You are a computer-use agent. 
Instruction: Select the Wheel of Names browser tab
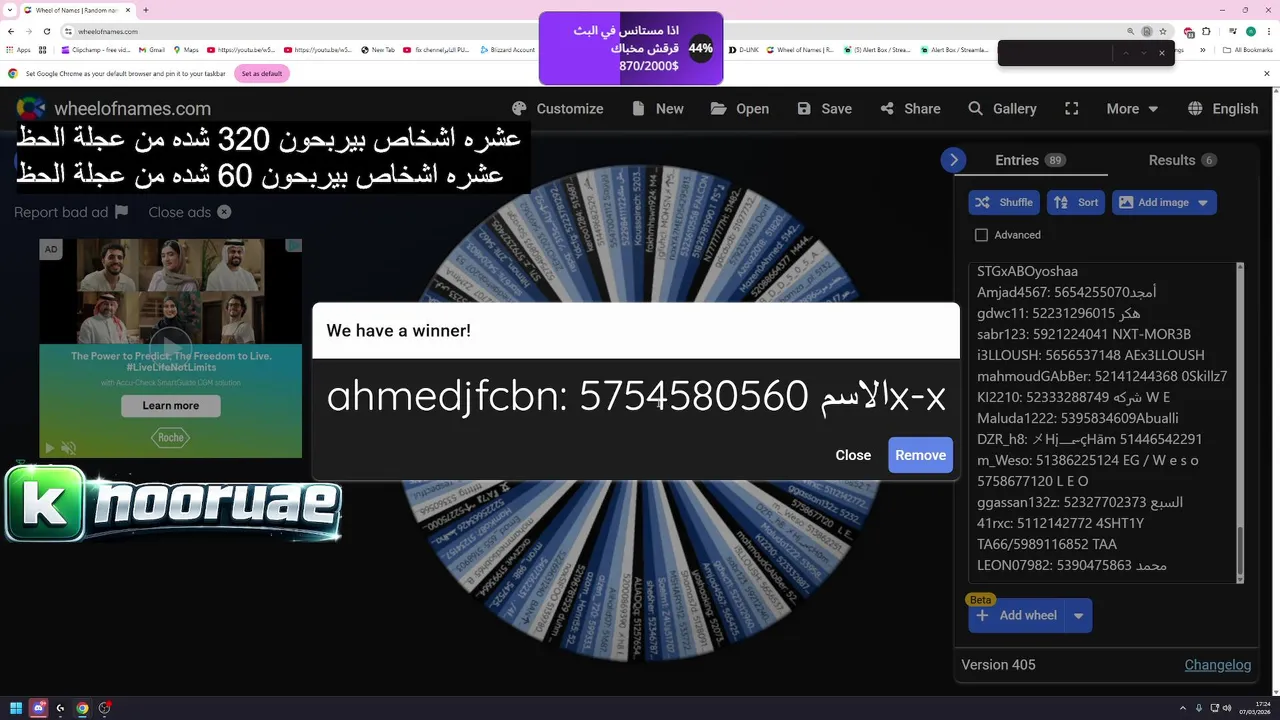coord(79,10)
